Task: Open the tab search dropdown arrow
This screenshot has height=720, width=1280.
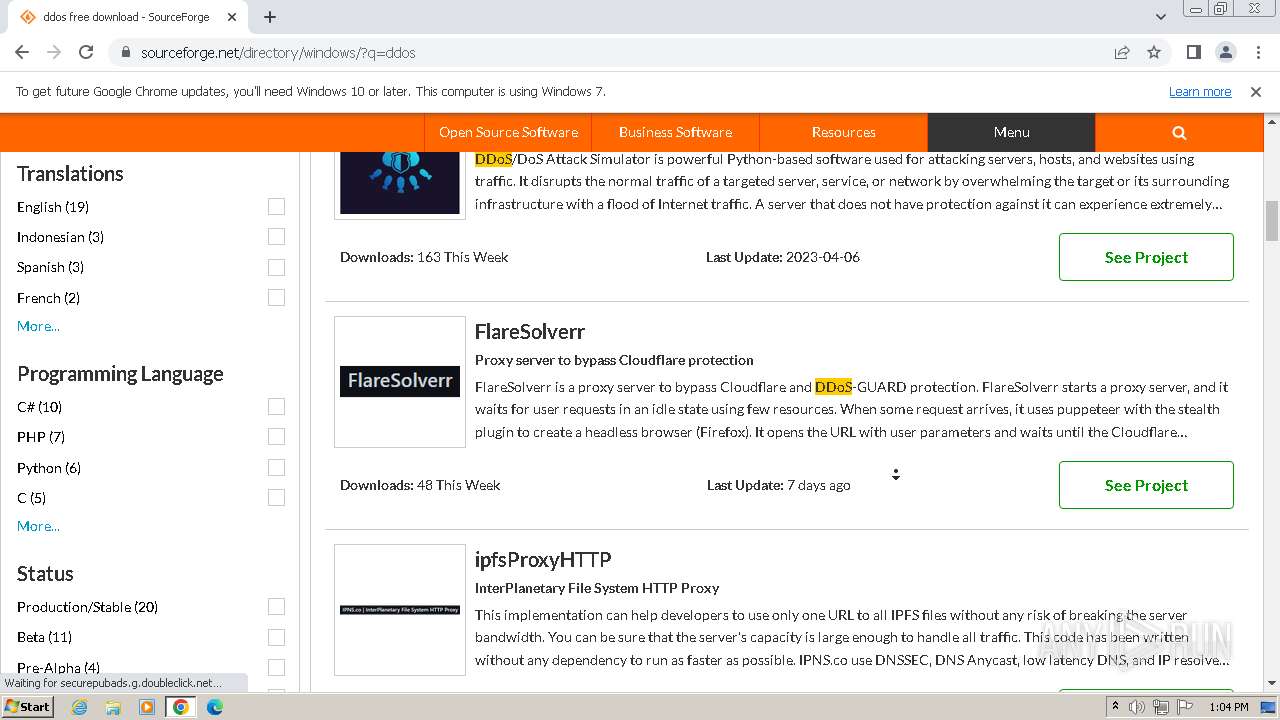Action: 1161,17
